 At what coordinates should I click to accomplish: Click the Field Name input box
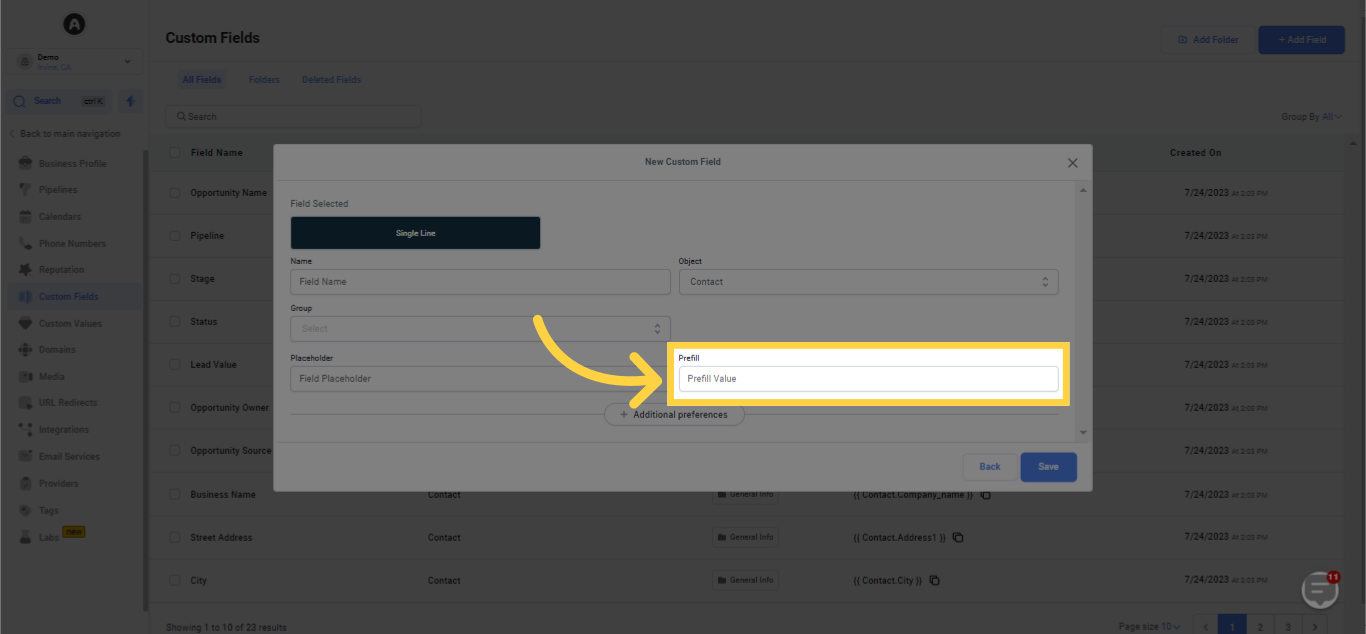(480, 282)
